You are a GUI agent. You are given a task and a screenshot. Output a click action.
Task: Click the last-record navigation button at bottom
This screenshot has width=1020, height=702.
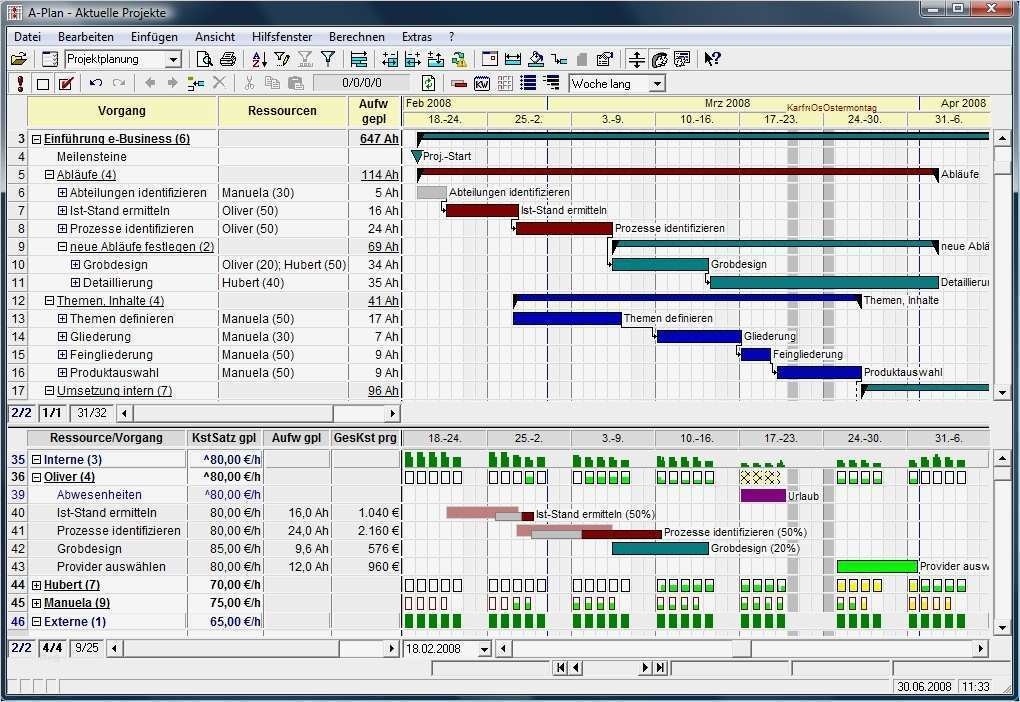click(x=659, y=668)
